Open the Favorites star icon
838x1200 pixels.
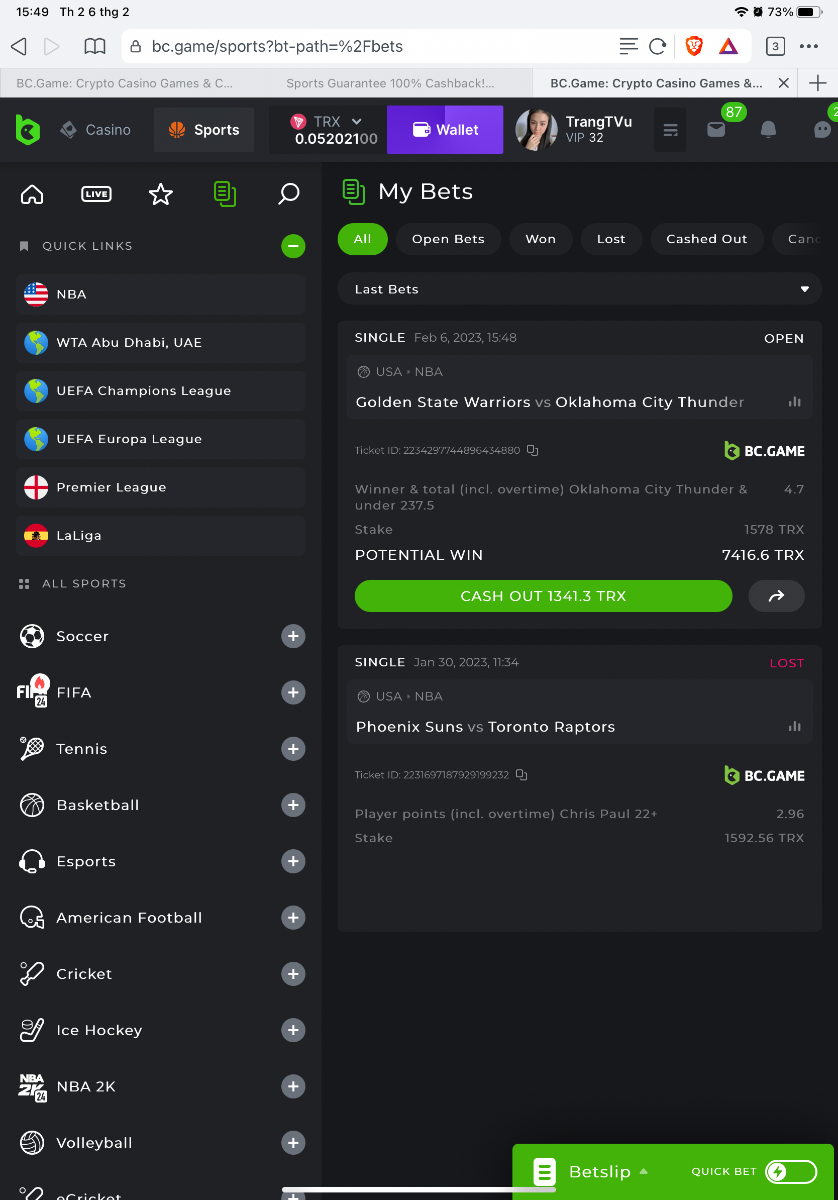point(160,194)
